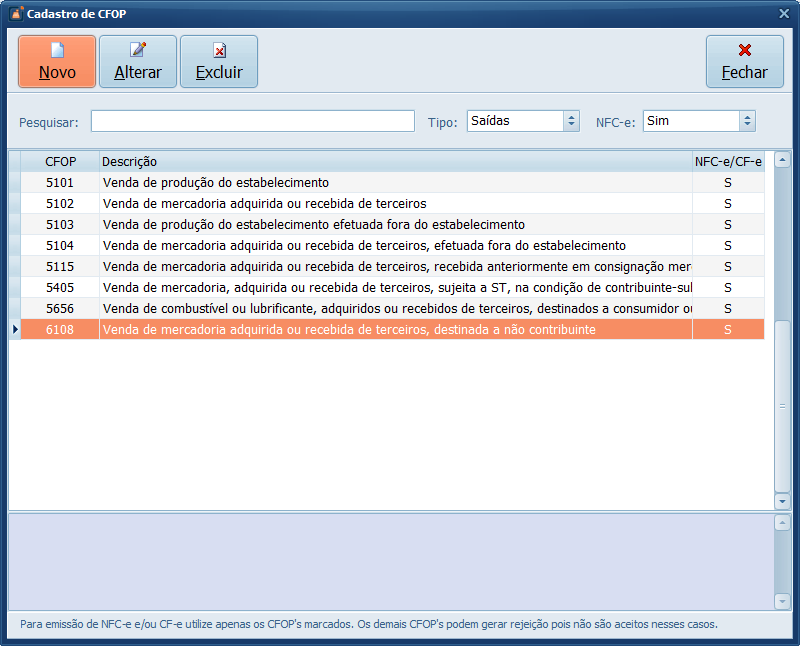Sort by the CFOP column header
Screen dimensions: 800x646
(x=61, y=161)
